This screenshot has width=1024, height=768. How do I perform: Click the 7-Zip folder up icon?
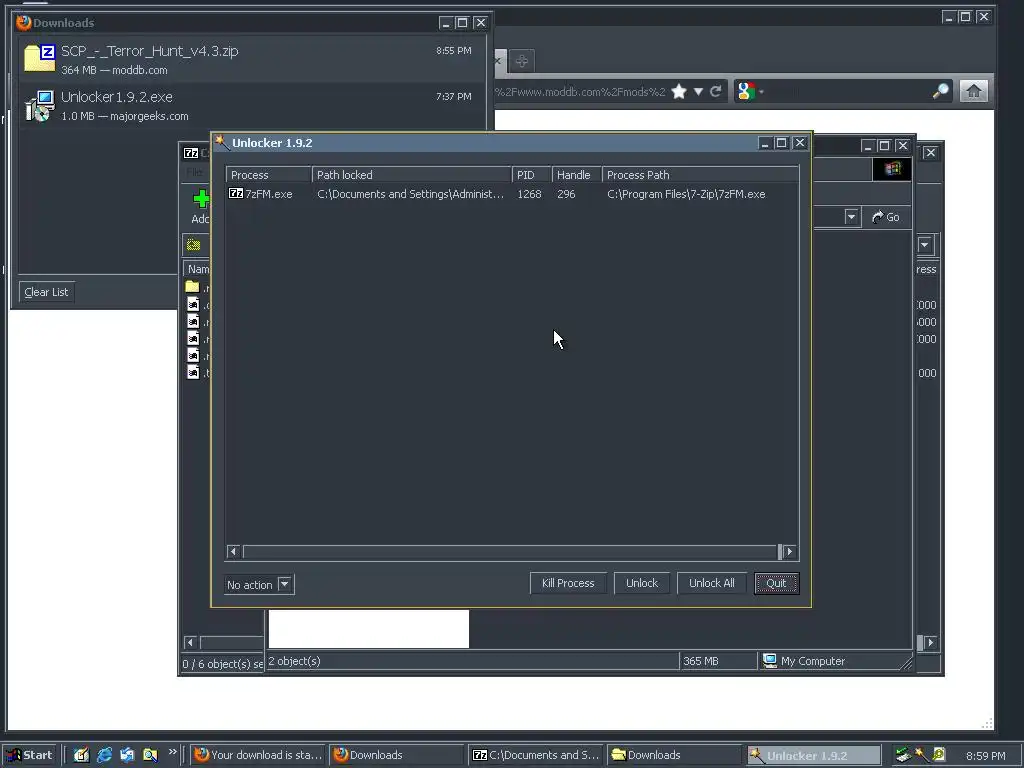[193, 245]
